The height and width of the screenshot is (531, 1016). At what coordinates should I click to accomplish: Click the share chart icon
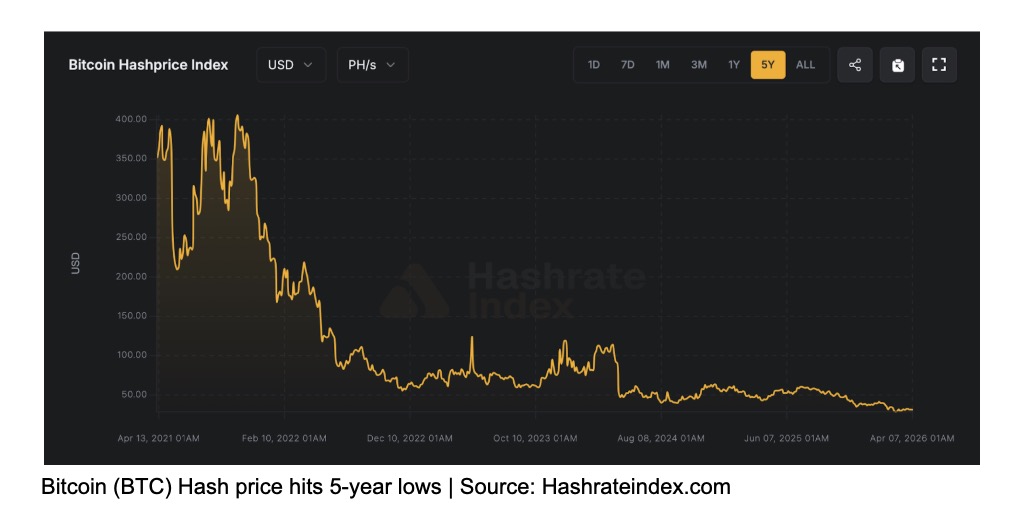click(855, 65)
